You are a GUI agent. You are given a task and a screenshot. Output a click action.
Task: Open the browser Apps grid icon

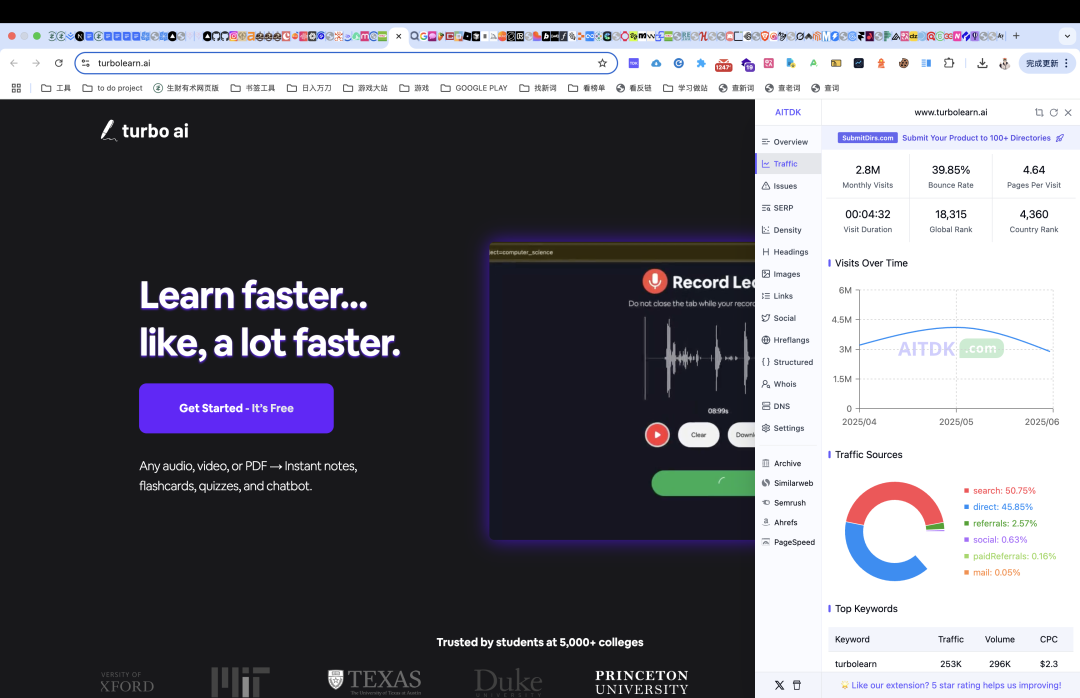click(x=17, y=88)
